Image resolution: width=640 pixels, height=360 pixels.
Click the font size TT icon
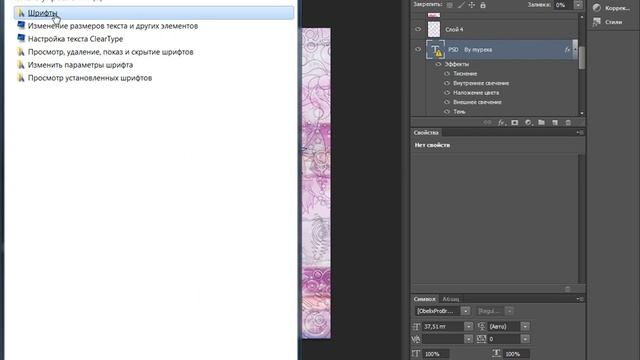tap(416, 327)
